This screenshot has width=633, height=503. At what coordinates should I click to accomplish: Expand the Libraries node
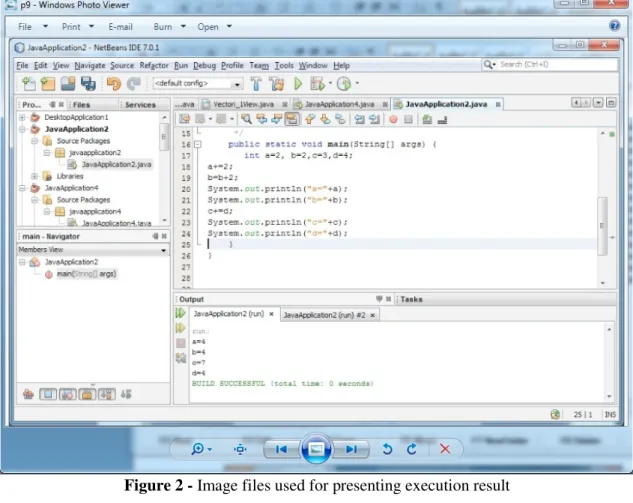pyautogui.click(x=35, y=176)
